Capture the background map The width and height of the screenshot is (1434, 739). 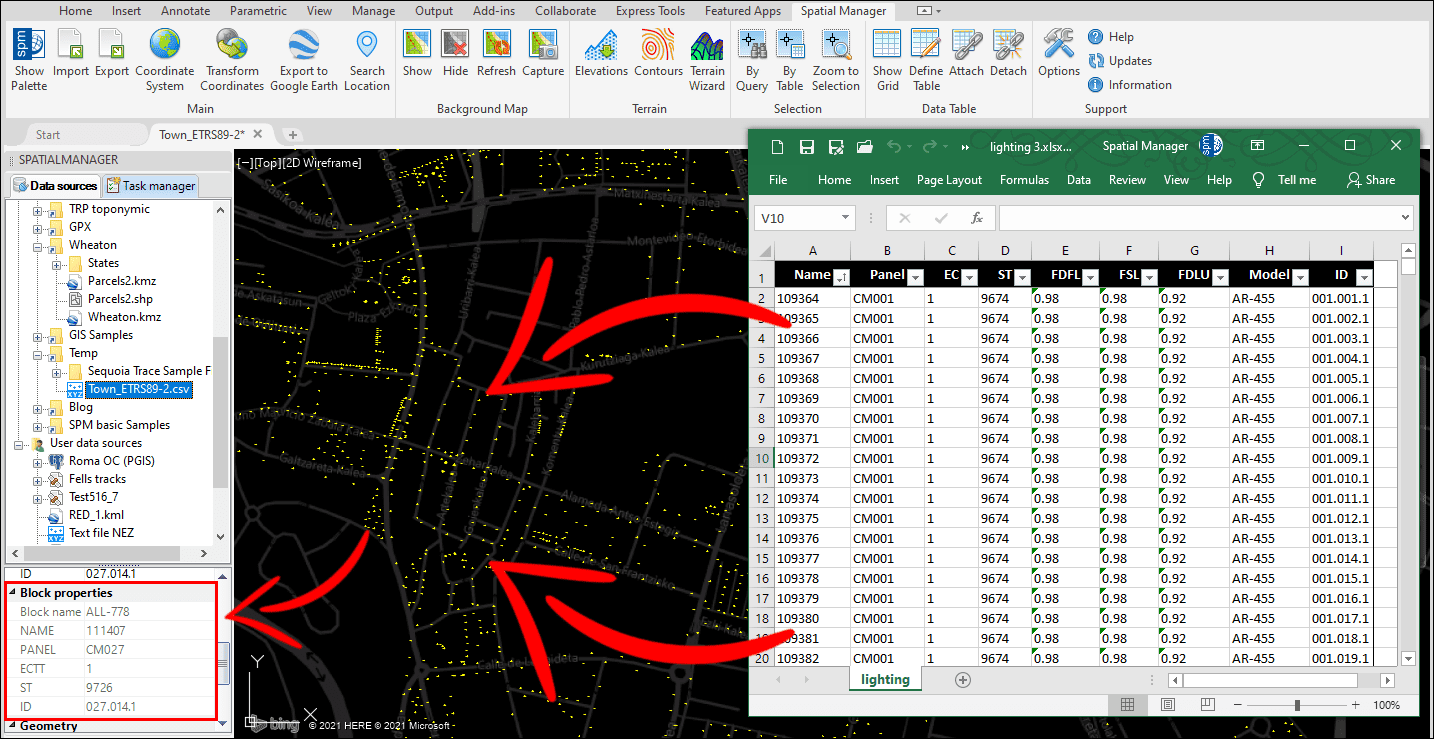pos(543,53)
